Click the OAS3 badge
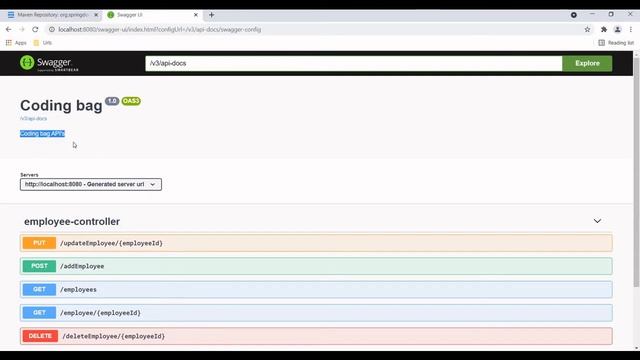This screenshot has height=360, width=640. pos(131,101)
